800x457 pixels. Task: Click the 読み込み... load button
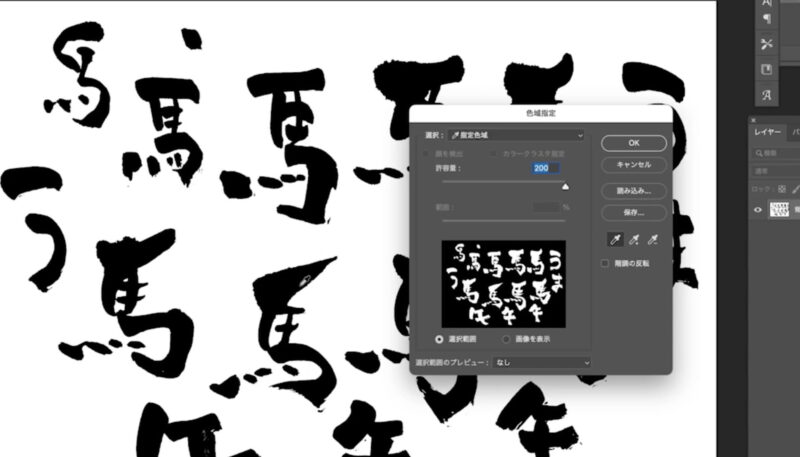[x=634, y=191]
